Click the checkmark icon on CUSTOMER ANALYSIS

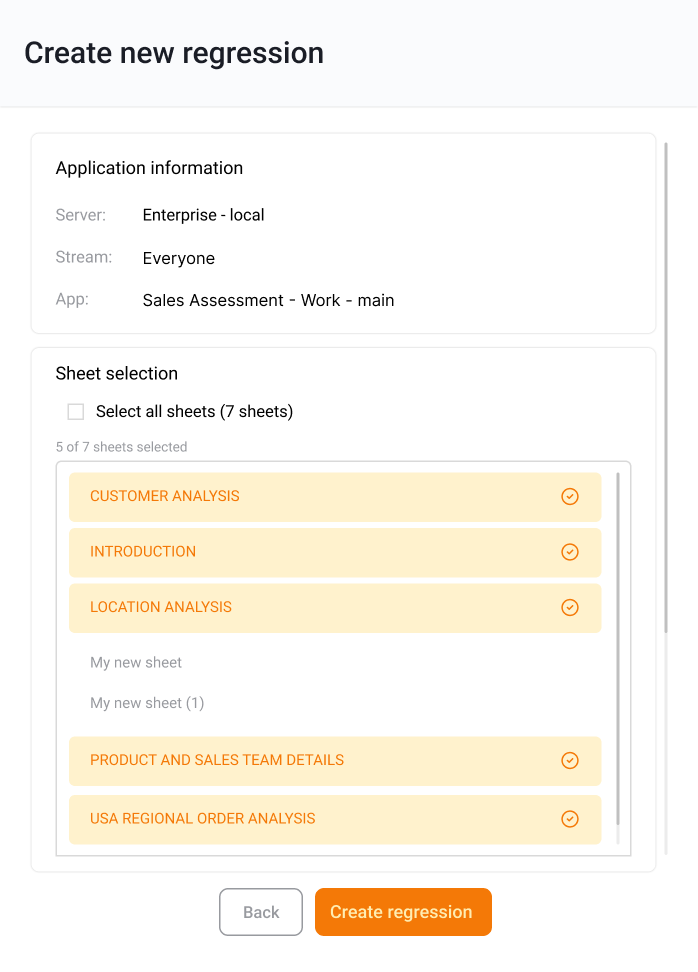click(x=570, y=497)
